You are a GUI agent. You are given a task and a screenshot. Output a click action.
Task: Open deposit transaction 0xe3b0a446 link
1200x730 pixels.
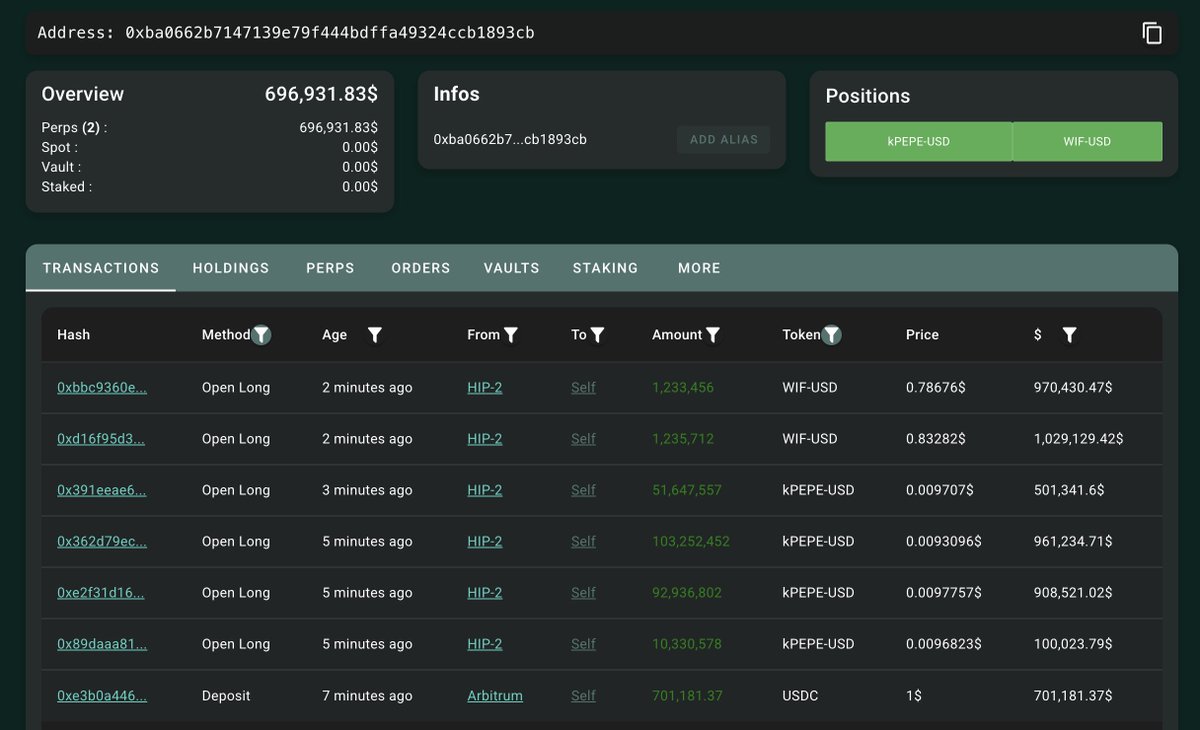point(102,696)
